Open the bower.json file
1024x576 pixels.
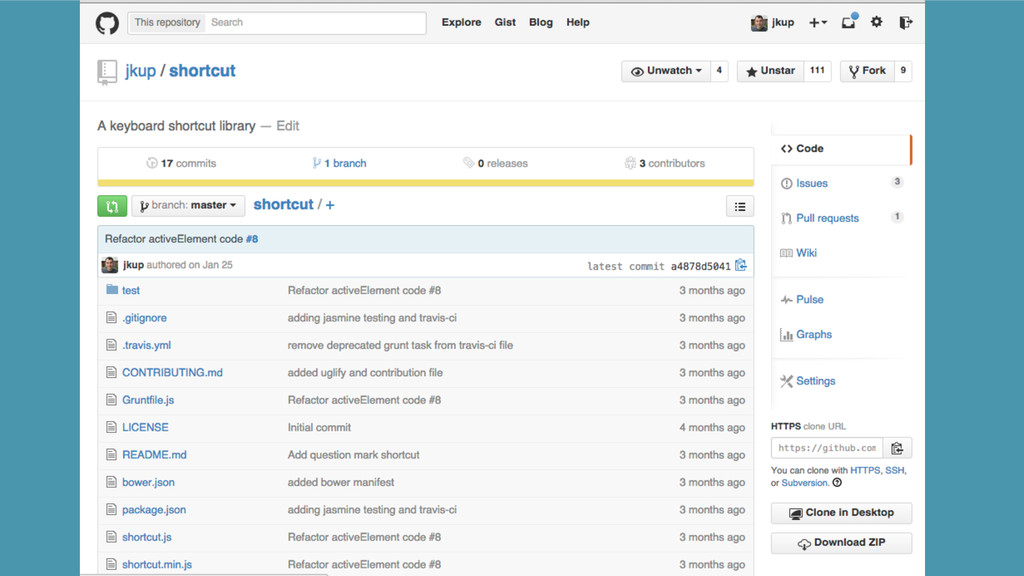[x=148, y=482]
